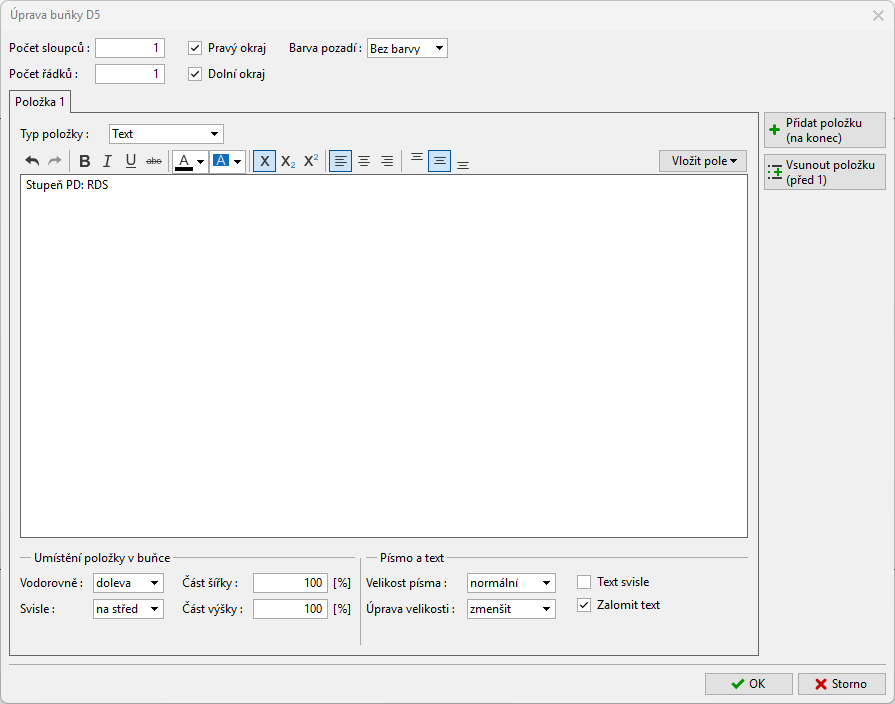The image size is (895, 704).
Task: Open the text highlight color picker
Action: coord(227,161)
